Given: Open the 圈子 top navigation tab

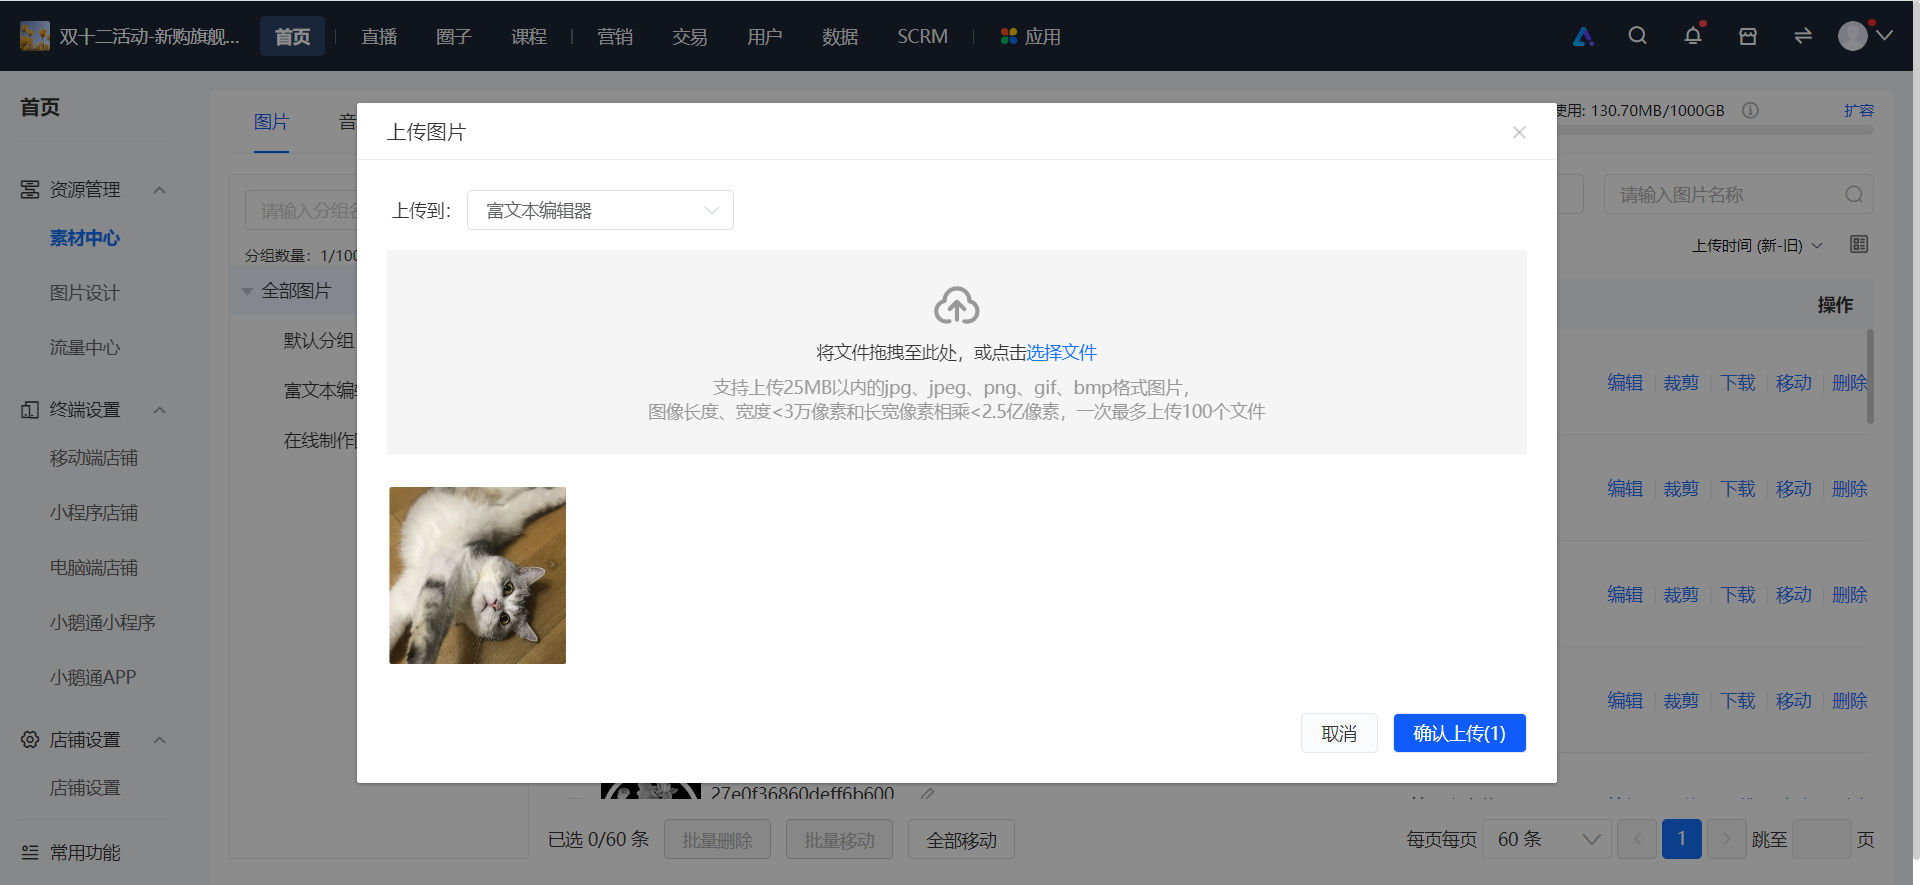Looking at the screenshot, I should (x=453, y=36).
